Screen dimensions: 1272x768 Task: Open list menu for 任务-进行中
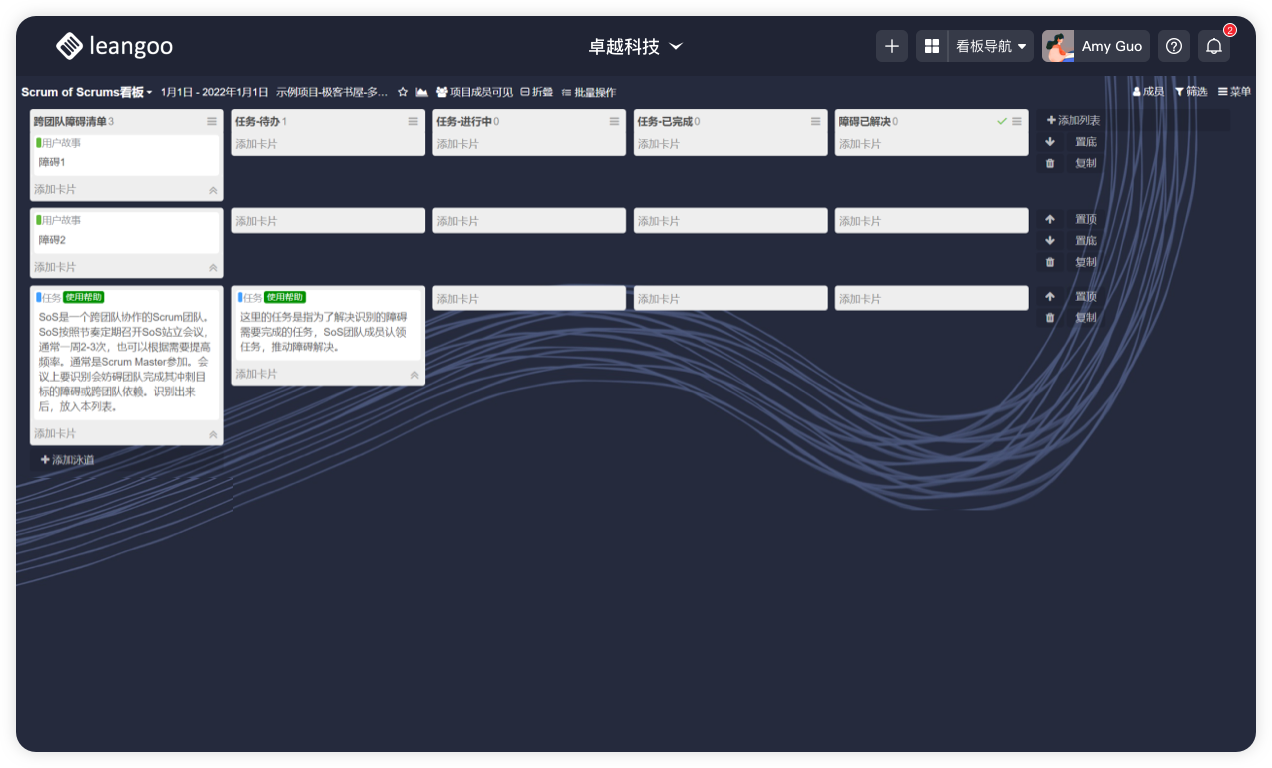click(x=615, y=121)
